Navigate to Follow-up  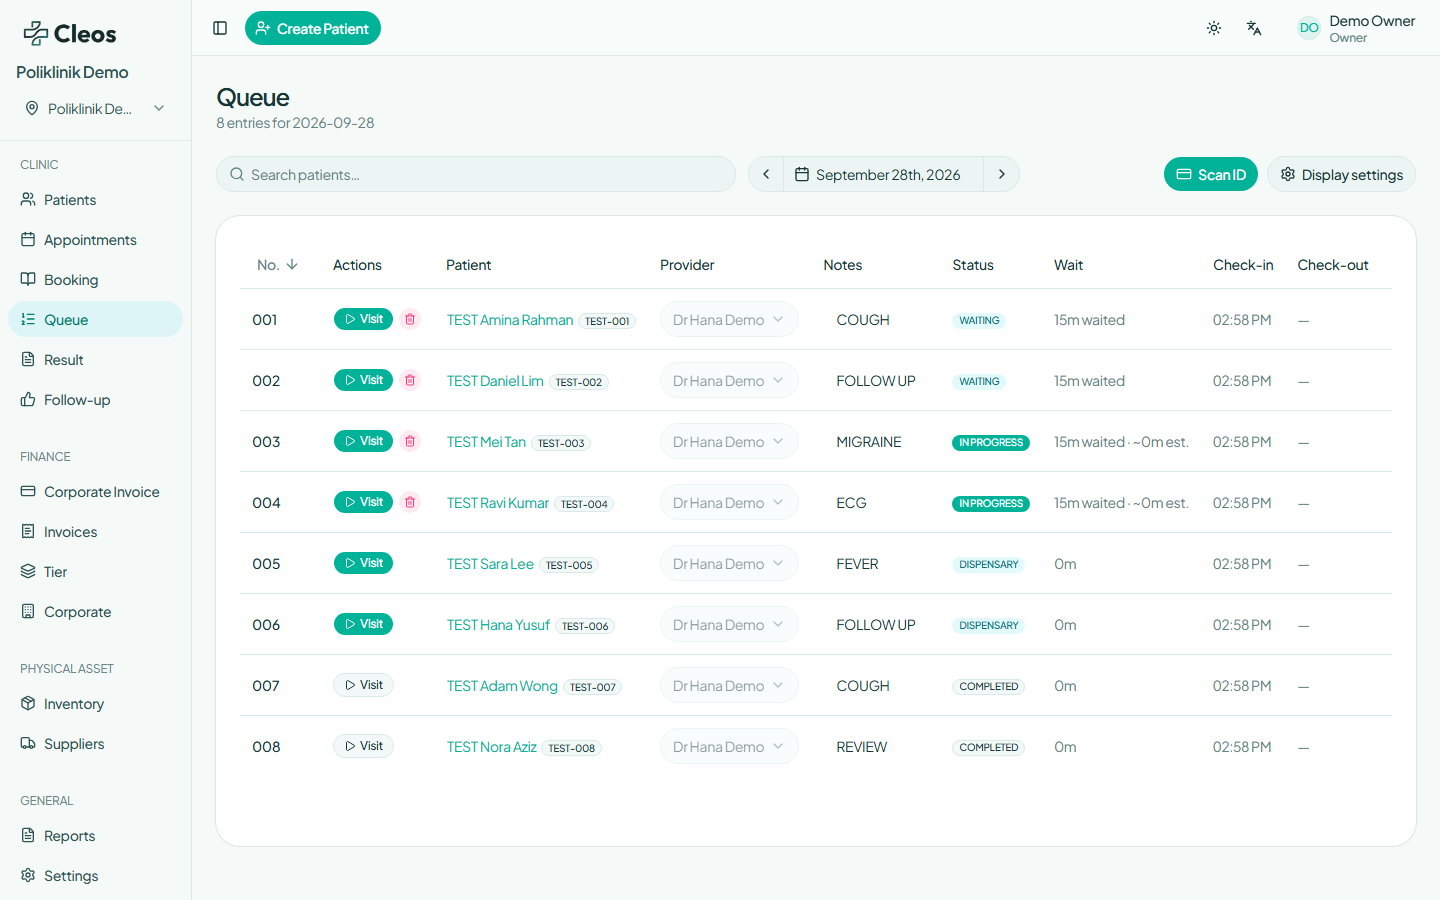[x=95, y=400]
